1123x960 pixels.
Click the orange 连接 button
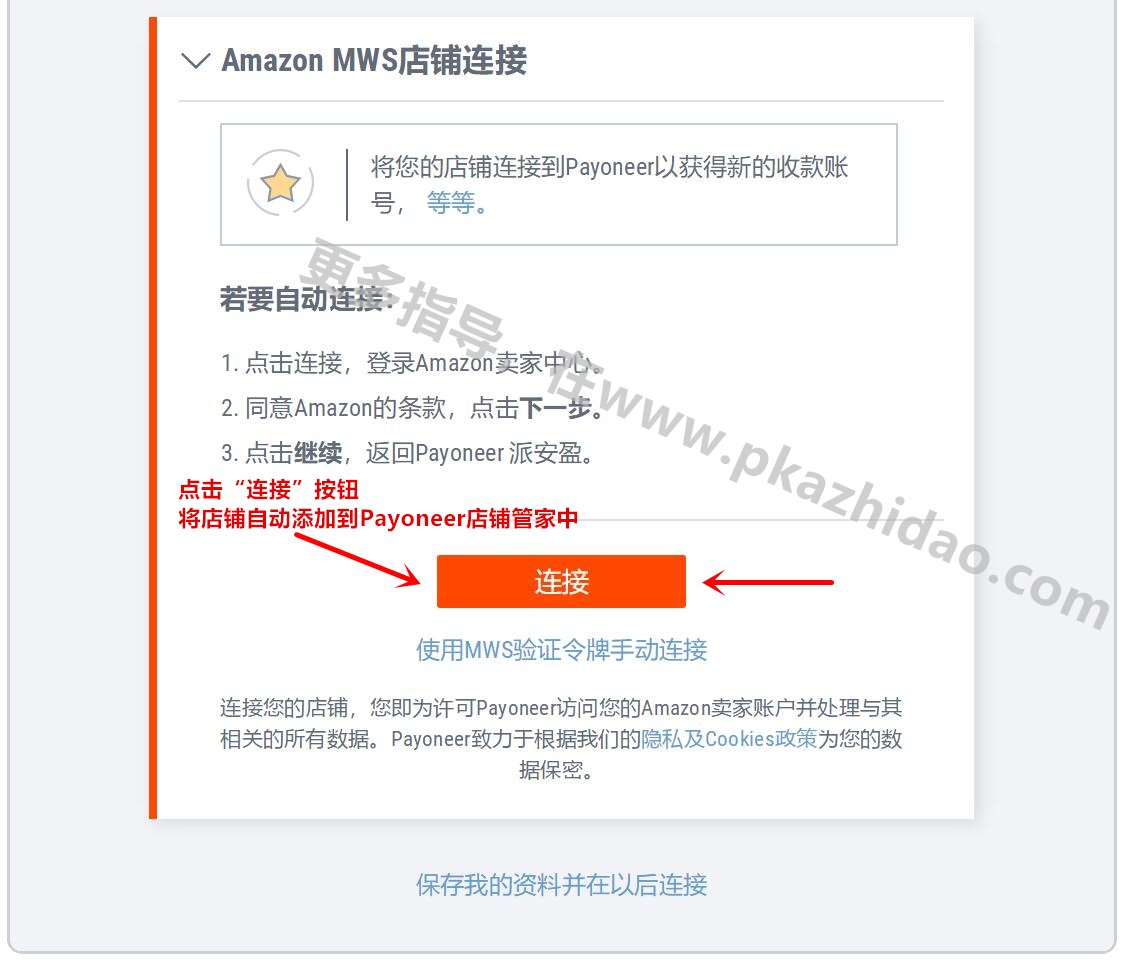coord(561,581)
